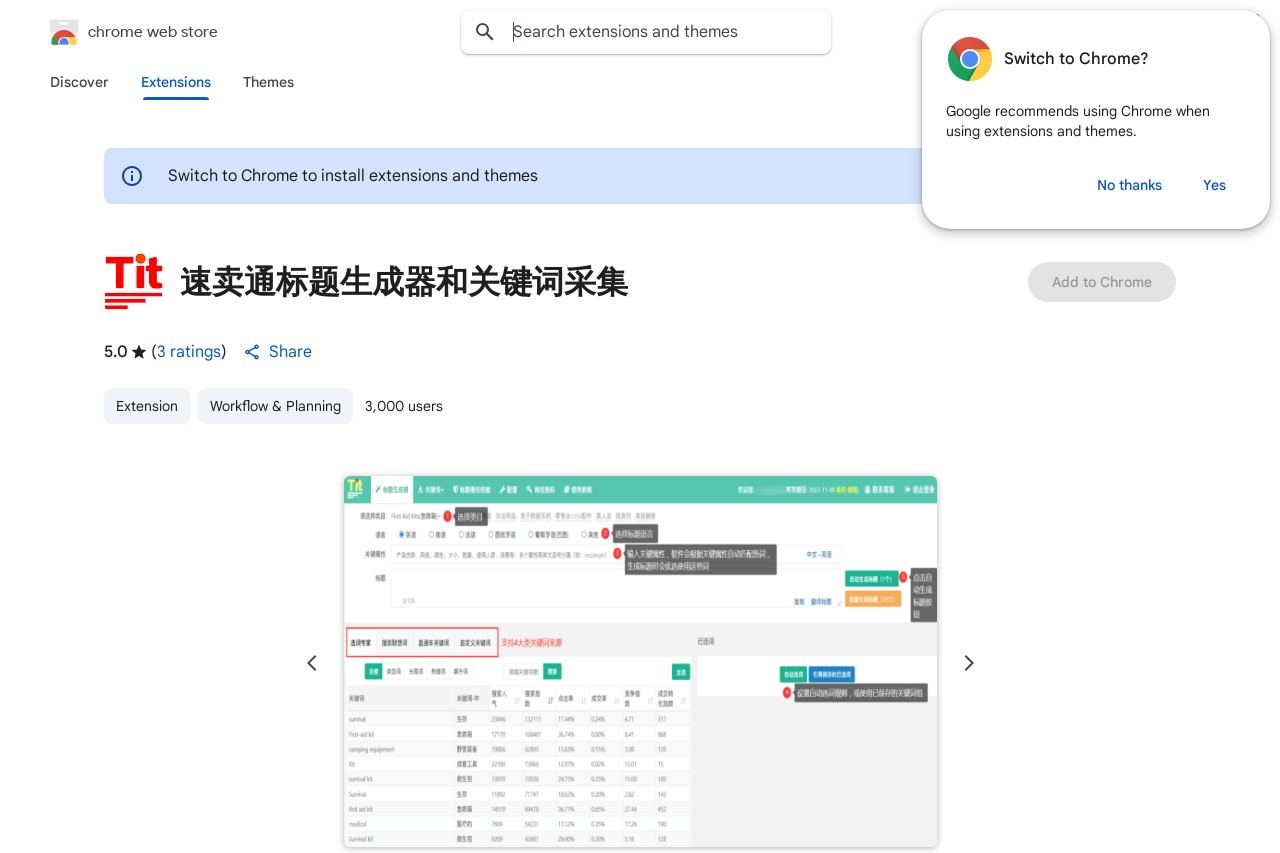Viewport: 1280px width, 853px height.
Task: Click the Add to Chrome button
Action: (x=1102, y=282)
